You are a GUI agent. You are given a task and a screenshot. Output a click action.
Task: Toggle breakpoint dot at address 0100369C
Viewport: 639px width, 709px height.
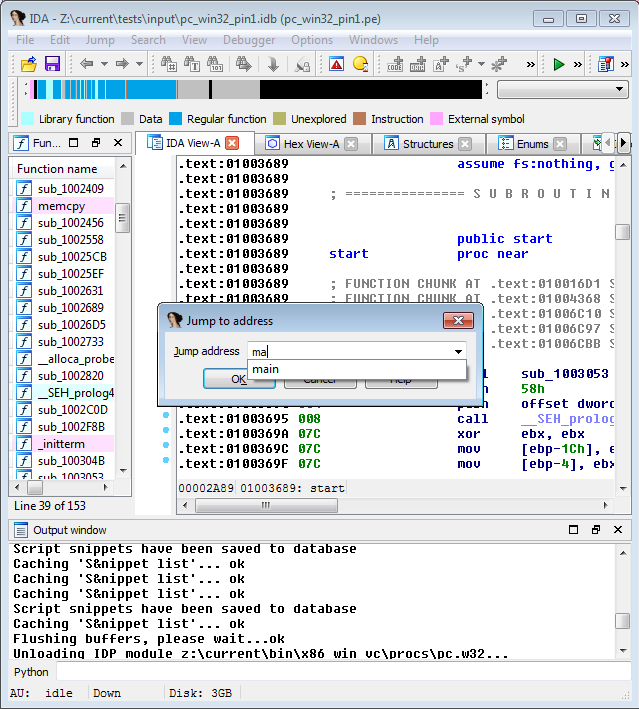(166, 445)
